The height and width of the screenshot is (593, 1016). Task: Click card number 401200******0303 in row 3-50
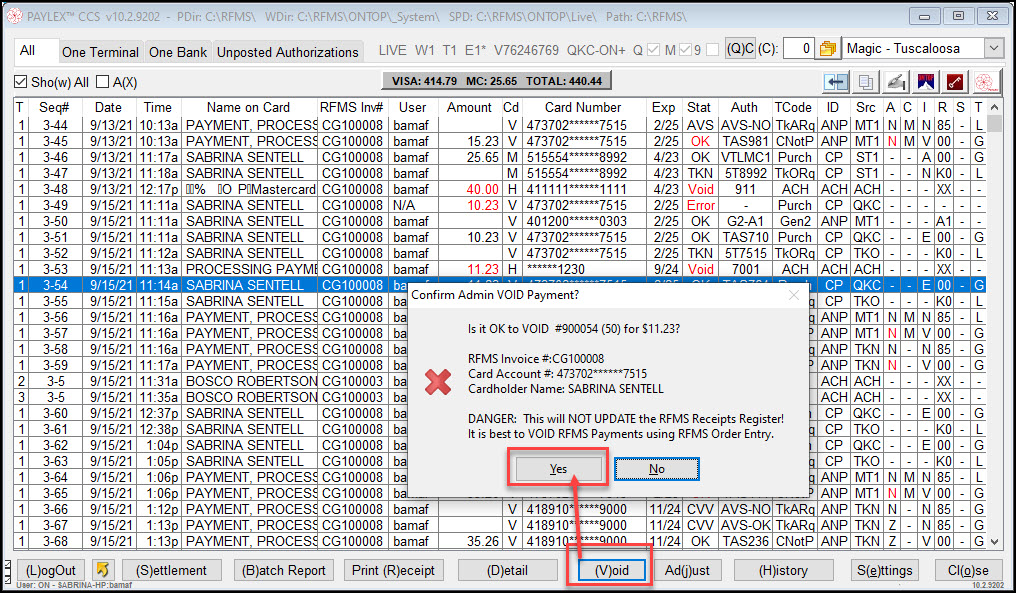577,221
